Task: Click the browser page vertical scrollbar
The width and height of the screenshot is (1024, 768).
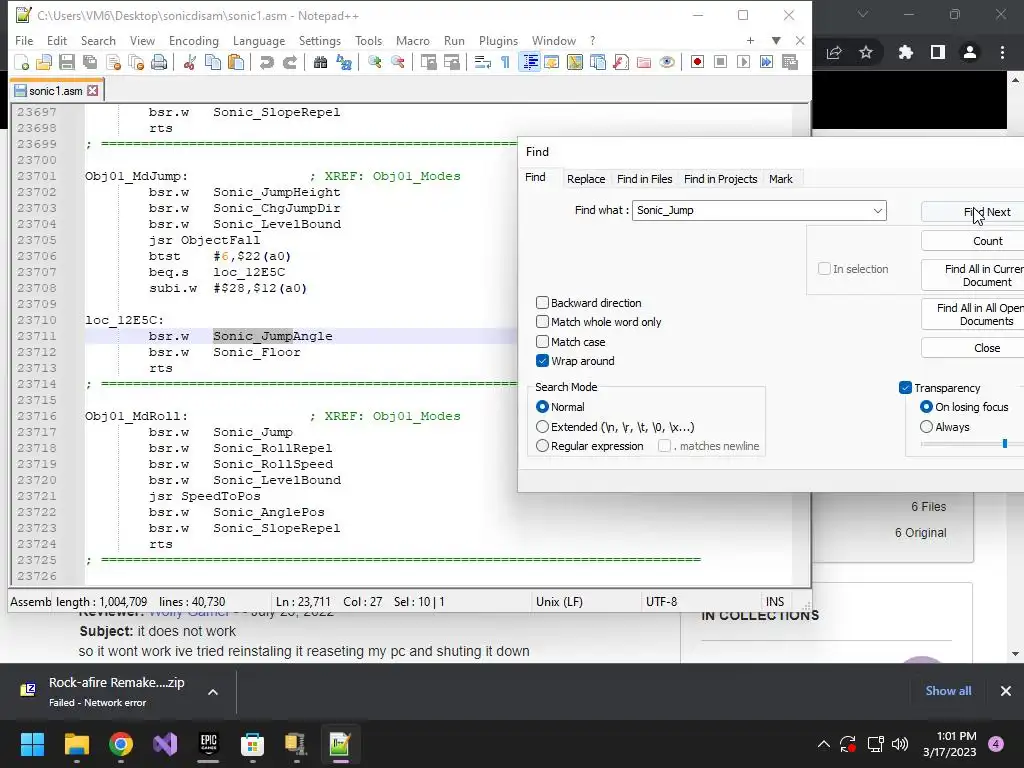Action: [x=1015, y=366]
